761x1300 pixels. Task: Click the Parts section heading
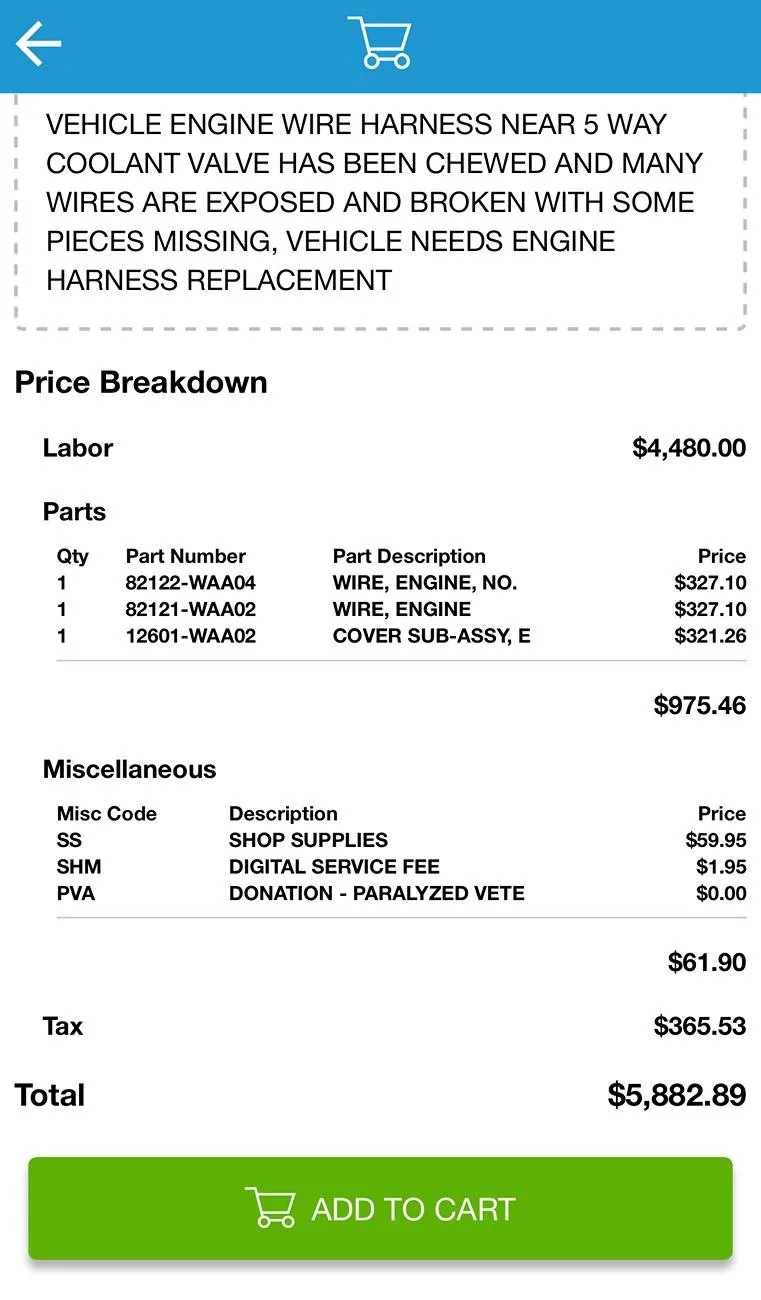(x=74, y=512)
